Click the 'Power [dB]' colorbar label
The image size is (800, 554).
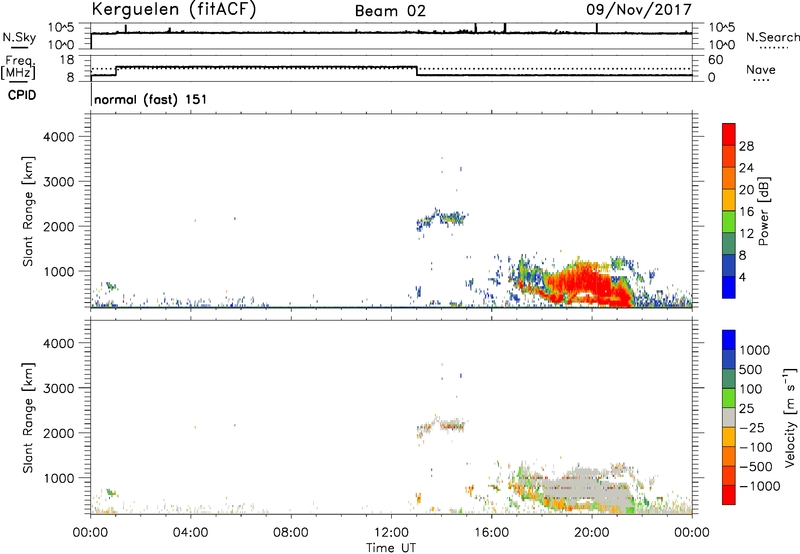(763, 211)
